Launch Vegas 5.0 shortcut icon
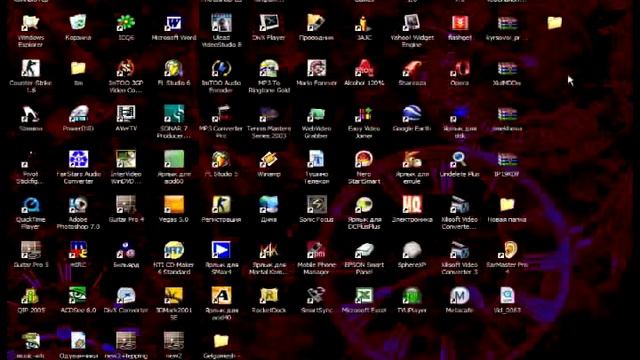640x360 pixels. pyautogui.click(x=173, y=205)
